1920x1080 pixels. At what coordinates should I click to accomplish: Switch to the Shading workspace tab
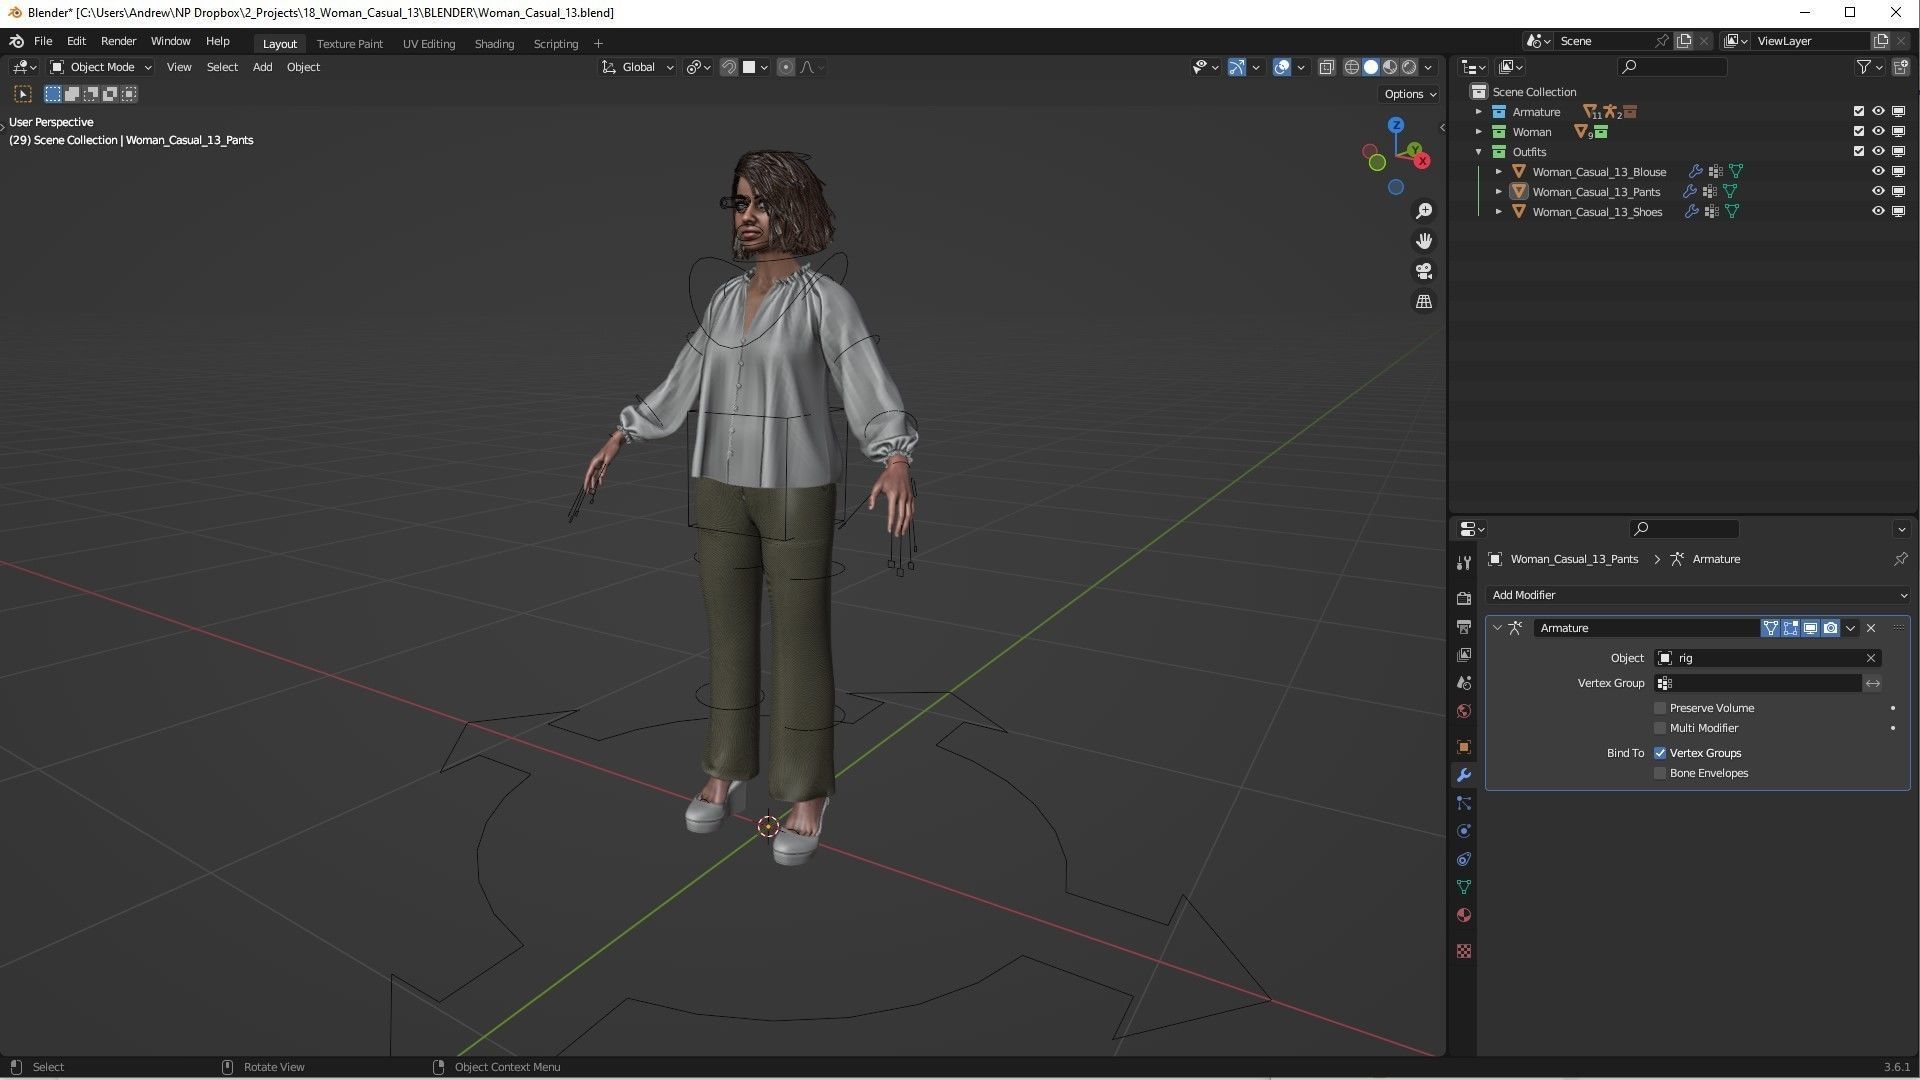pyautogui.click(x=494, y=44)
